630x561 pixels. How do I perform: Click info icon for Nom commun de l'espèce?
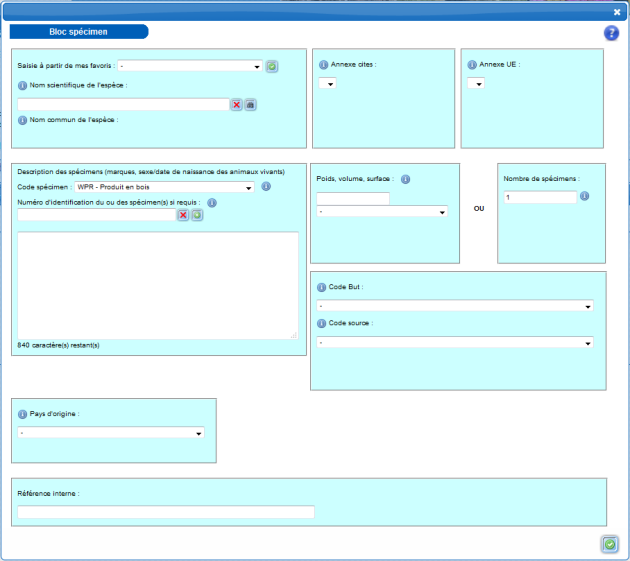[x=22, y=120]
